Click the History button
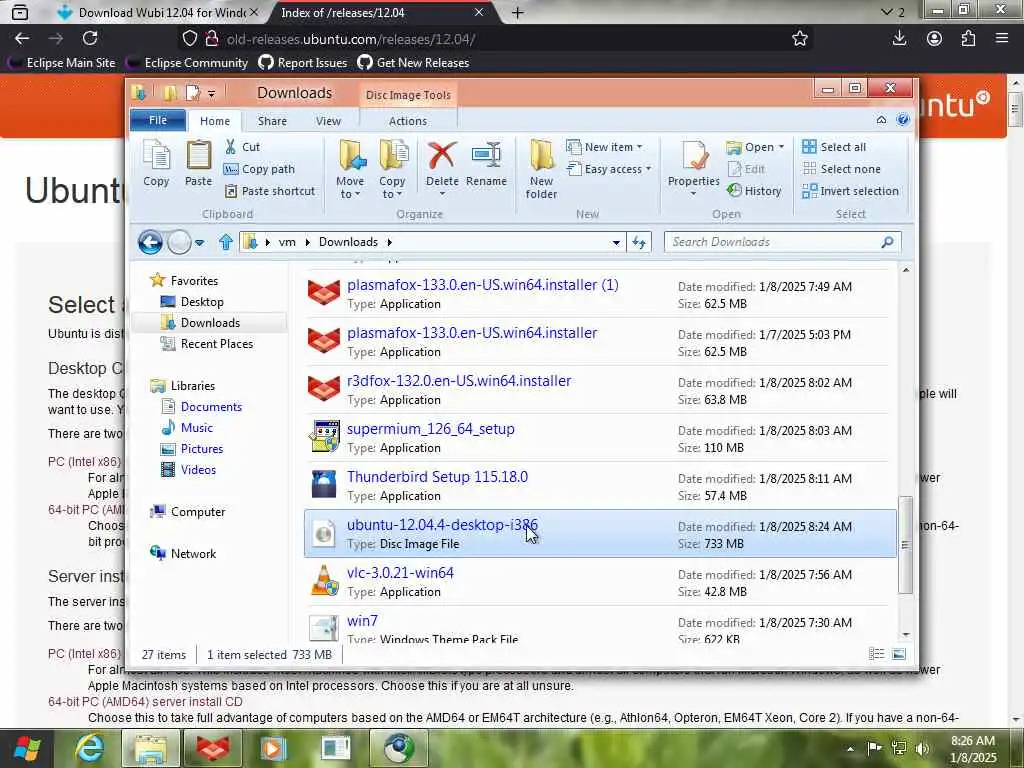The height and width of the screenshot is (768, 1024). [x=754, y=191]
